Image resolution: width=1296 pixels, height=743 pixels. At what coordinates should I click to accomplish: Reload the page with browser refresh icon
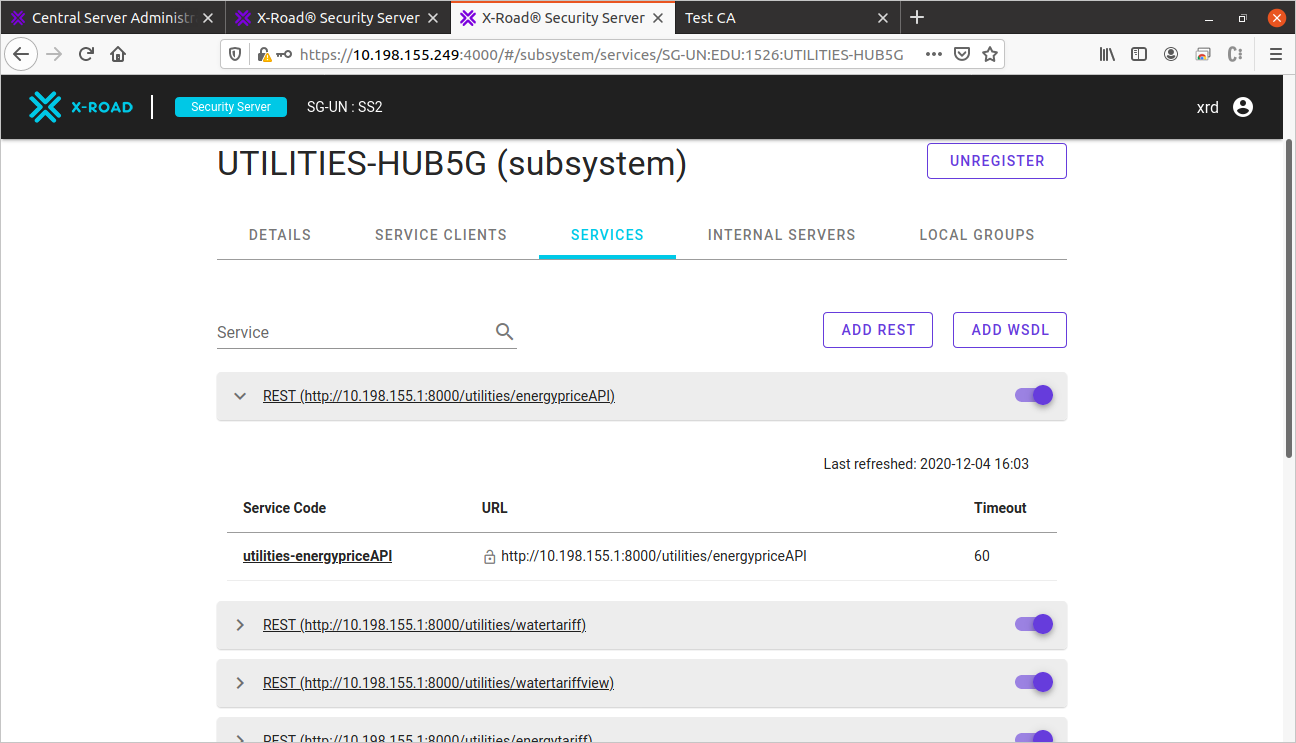[x=87, y=55]
